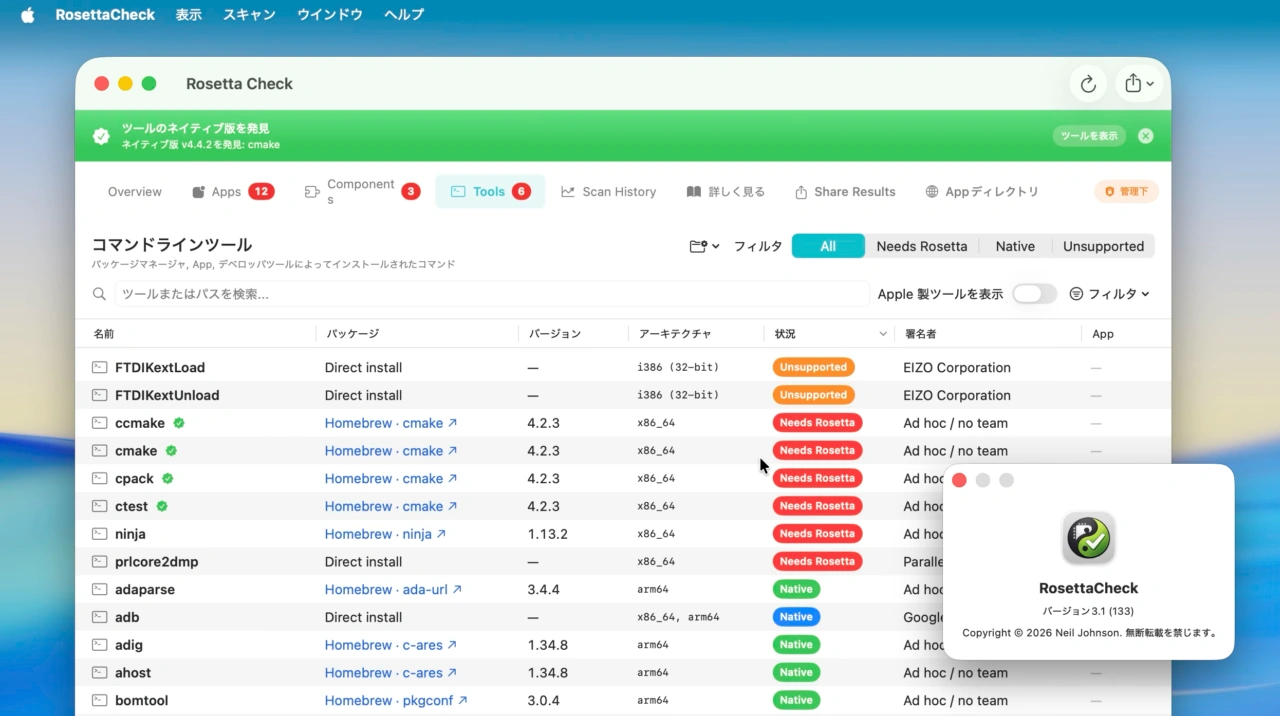Click the green checkmark seal in banner
Viewport: 1280px width, 716px height.
point(101,136)
